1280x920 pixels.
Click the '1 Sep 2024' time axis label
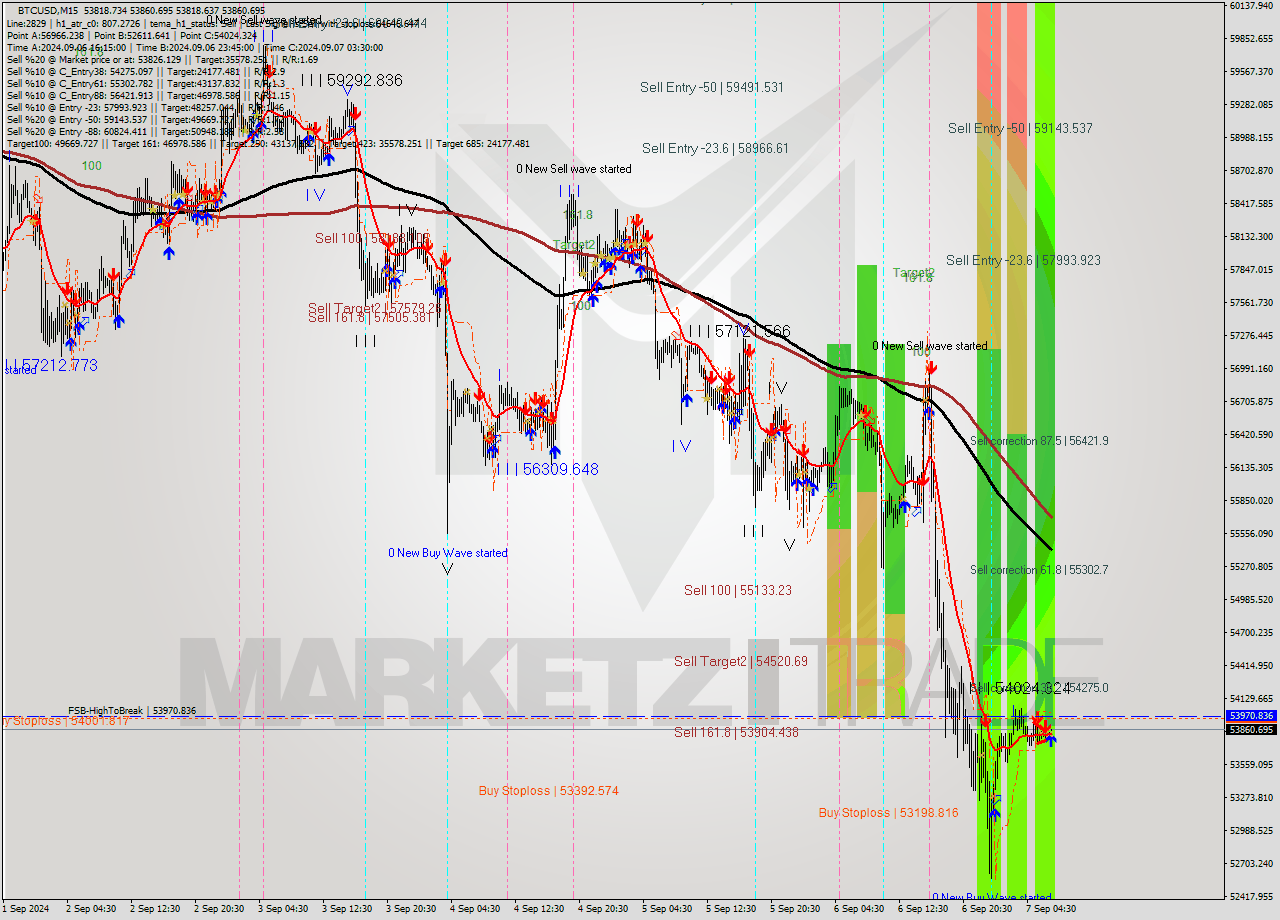click(26, 909)
